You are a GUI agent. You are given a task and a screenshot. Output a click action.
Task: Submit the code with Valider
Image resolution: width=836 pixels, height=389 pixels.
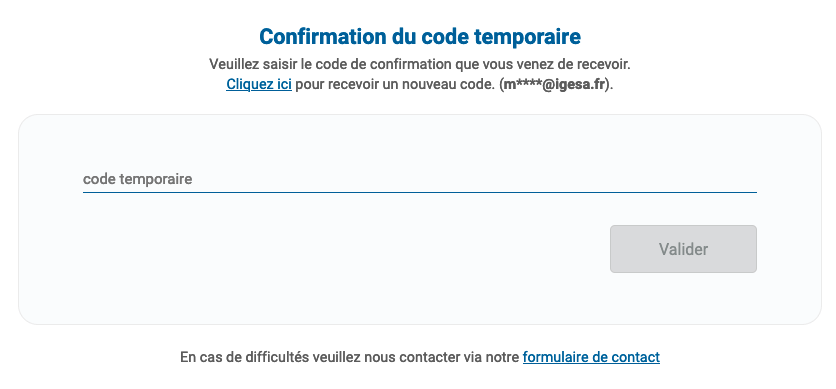pyautogui.click(x=683, y=249)
